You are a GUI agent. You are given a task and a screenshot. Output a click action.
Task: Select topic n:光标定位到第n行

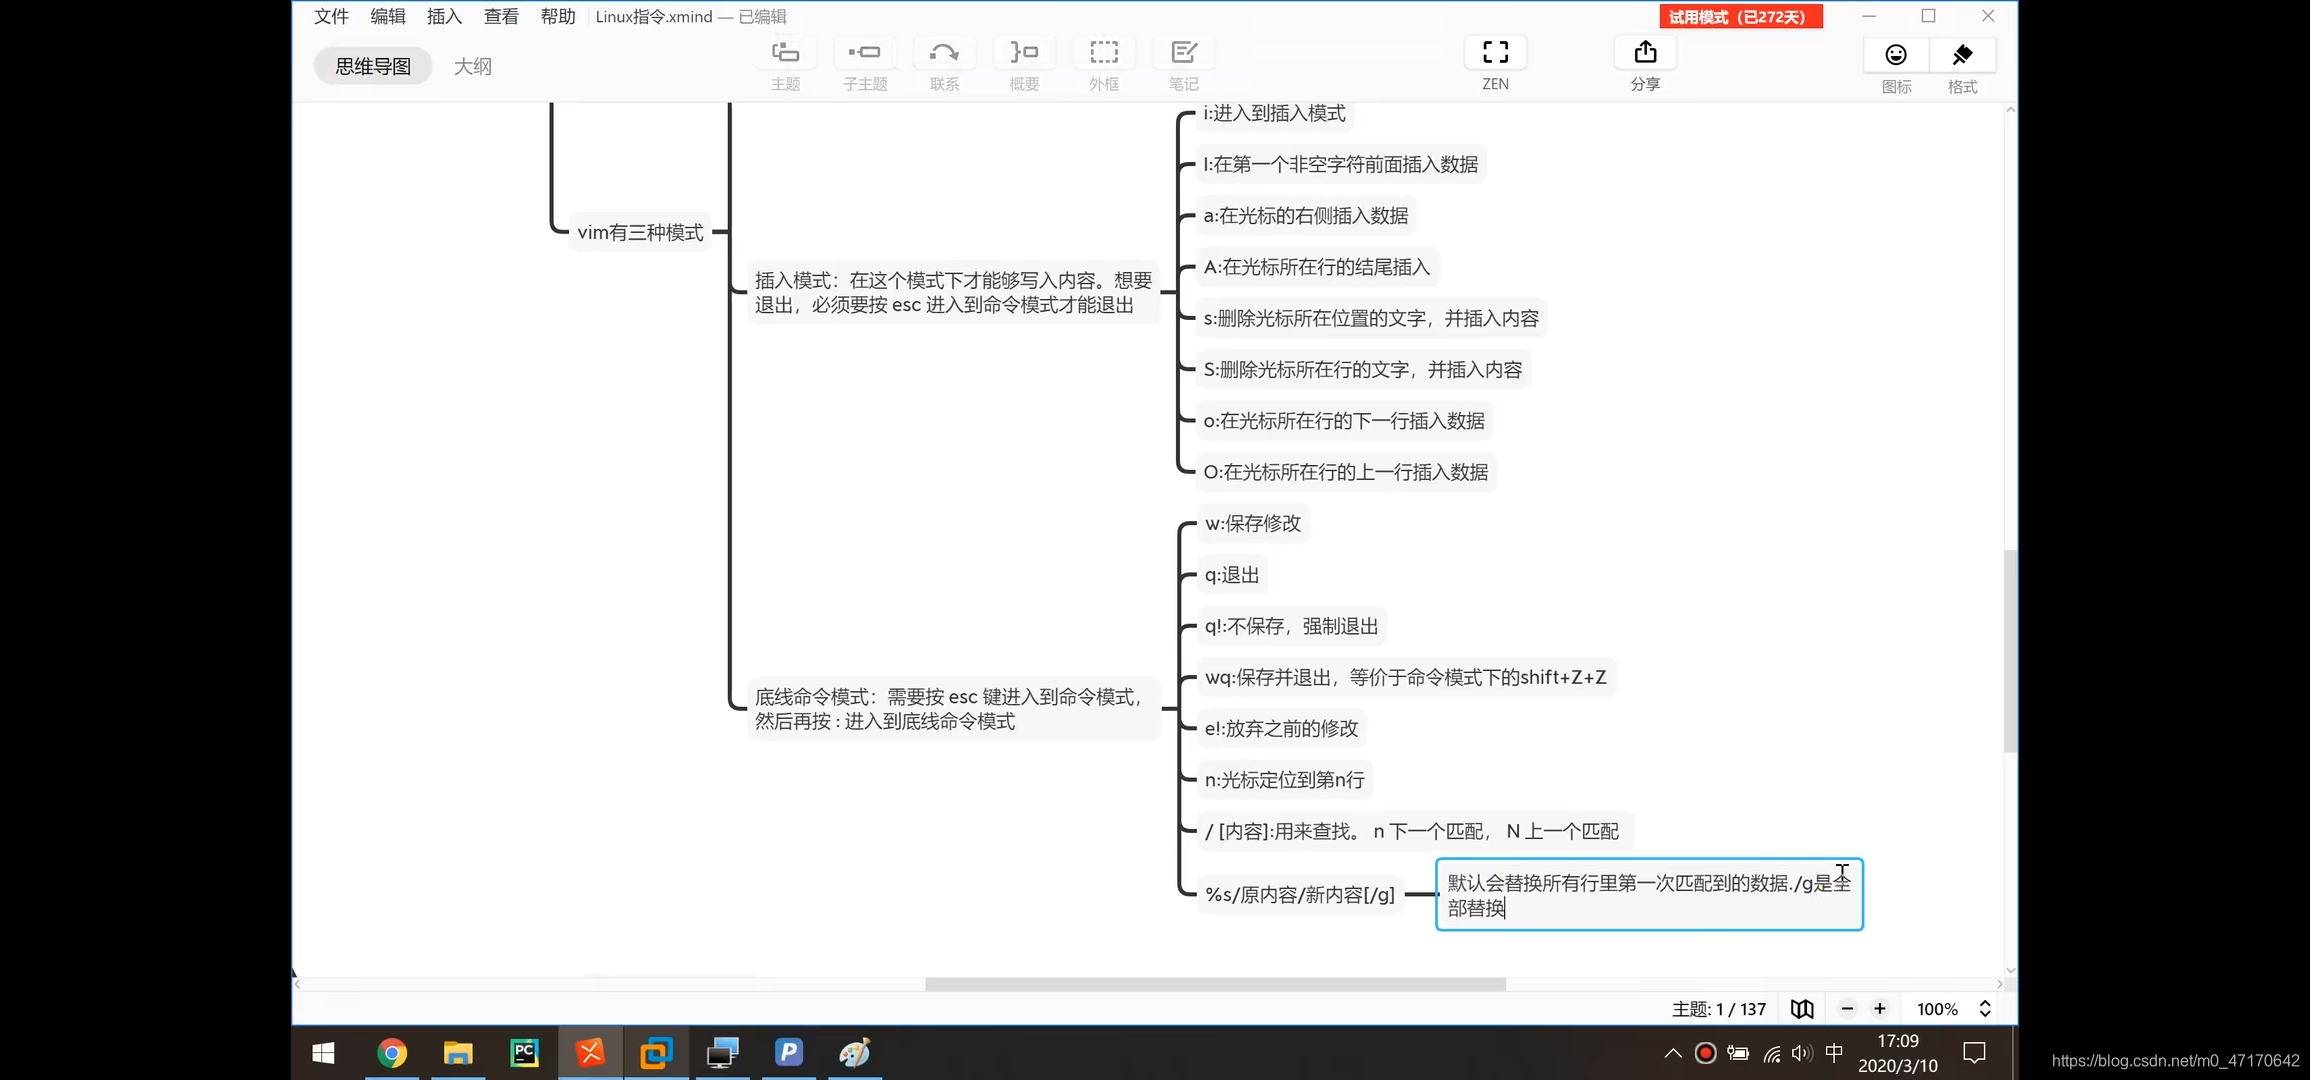[x=1284, y=780]
